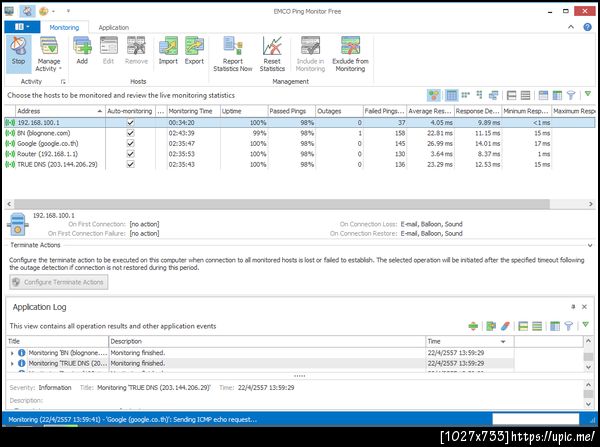Expand the Monitoring 'TRUE DNS' log entry
Viewport: 600px width, 447px height.
12,363
